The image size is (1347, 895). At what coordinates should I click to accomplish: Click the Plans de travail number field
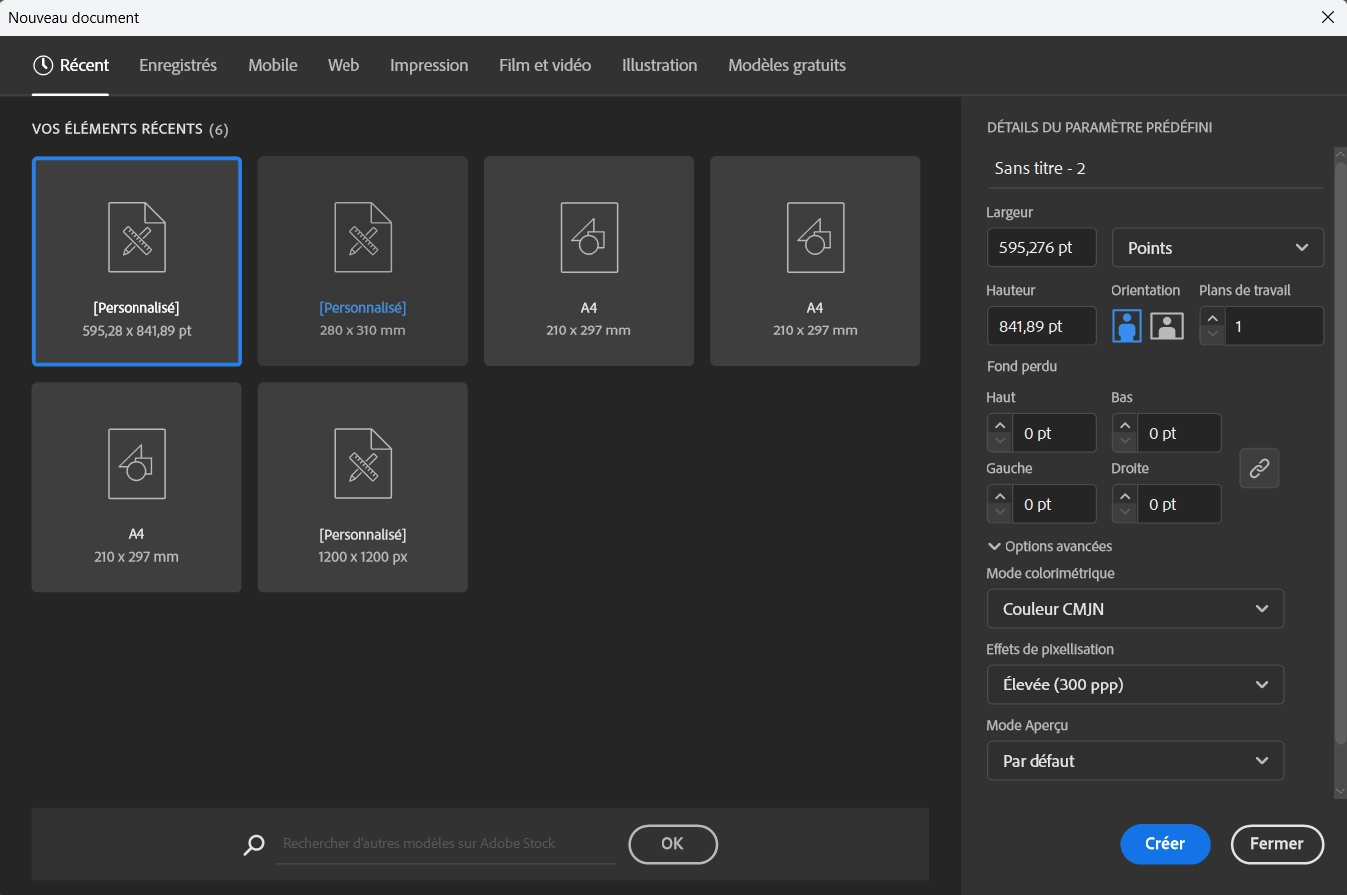coord(1274,326)
